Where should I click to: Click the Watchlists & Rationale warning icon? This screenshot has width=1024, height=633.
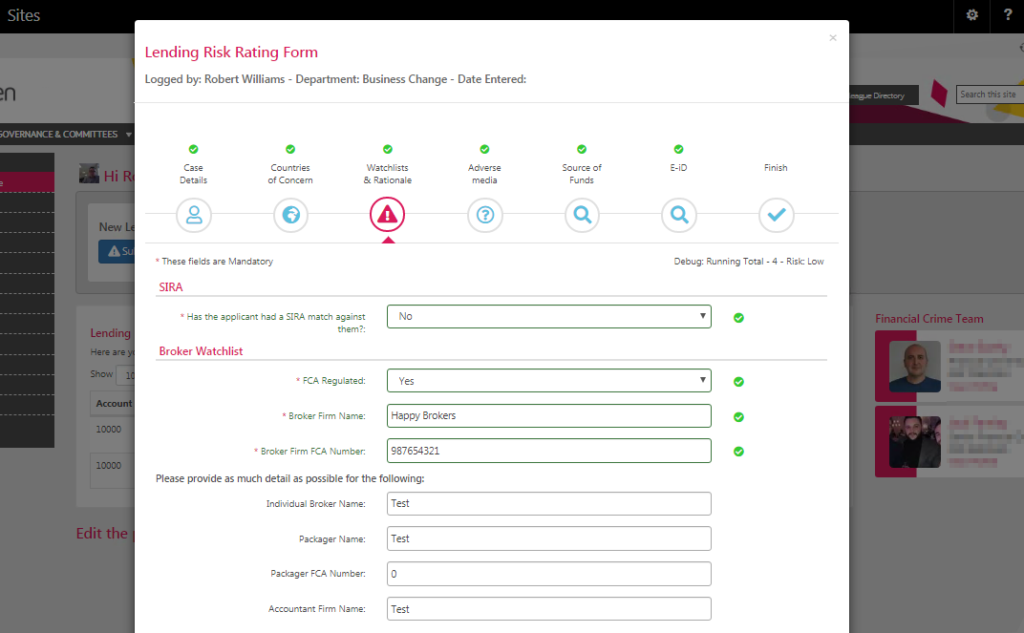click(x=387, y=214)
